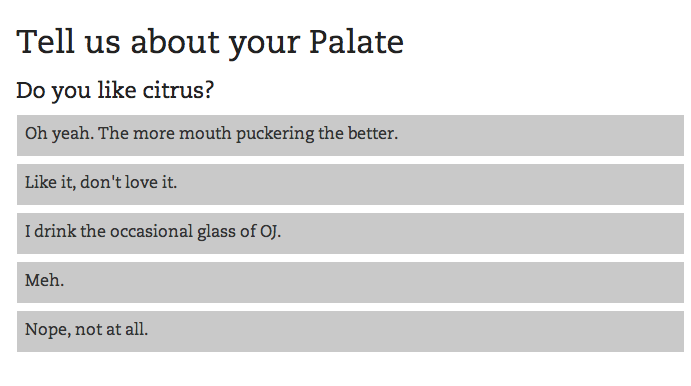Click 'not at all.' in the last answer

coord(111,329)
